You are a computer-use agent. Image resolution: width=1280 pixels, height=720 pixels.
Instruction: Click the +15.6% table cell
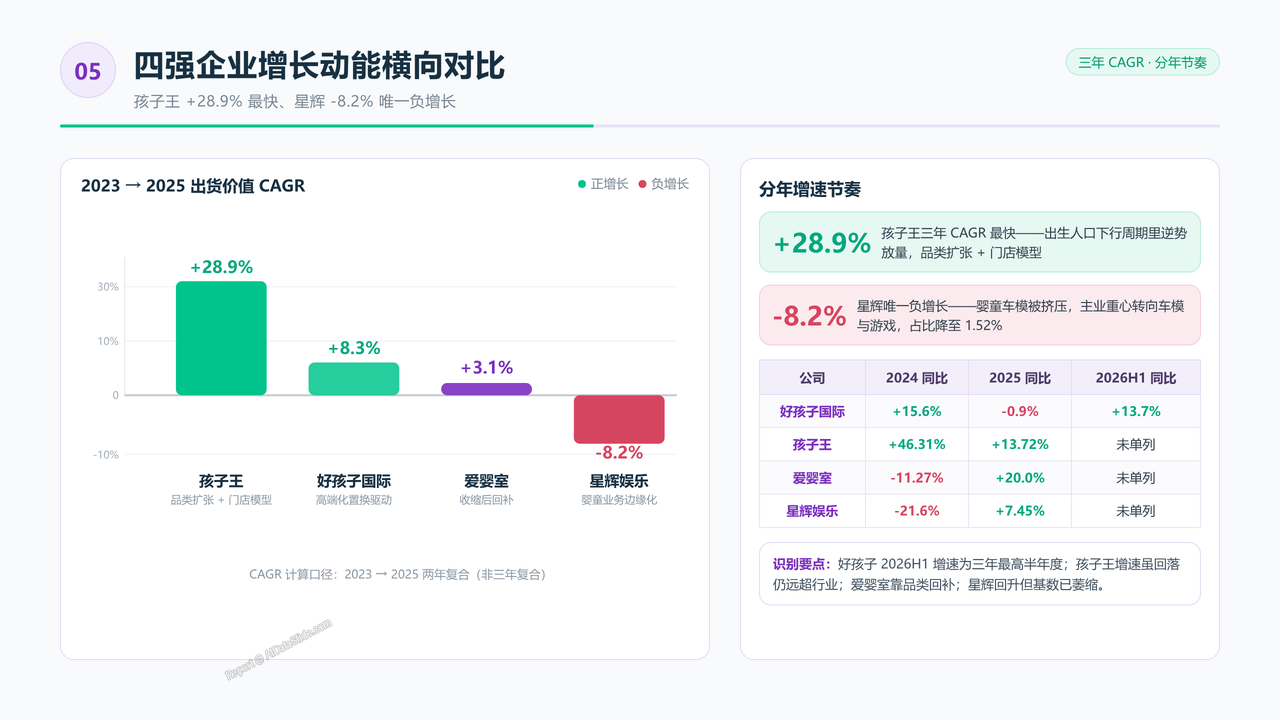pyautogui.click(x=917, y=411)
